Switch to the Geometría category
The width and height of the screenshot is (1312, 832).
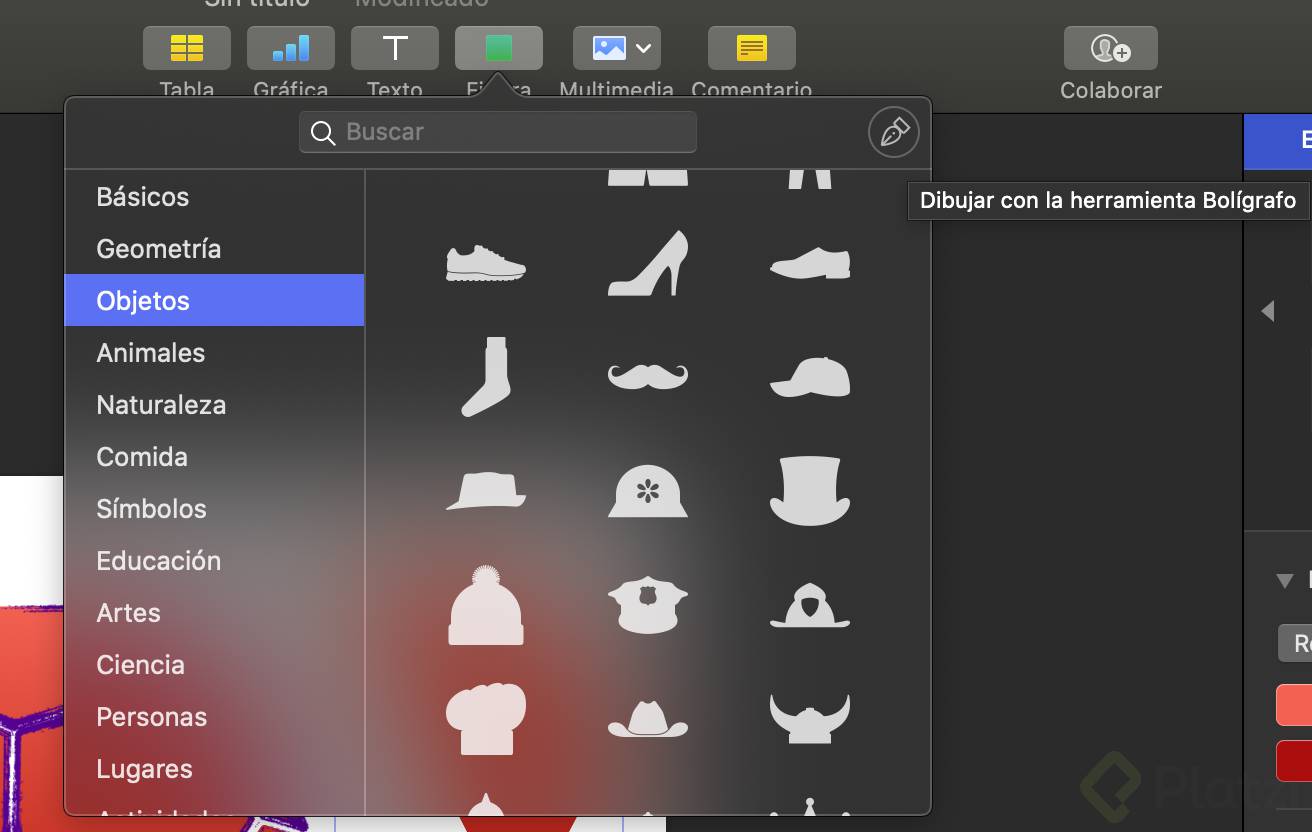click(214, 248)
